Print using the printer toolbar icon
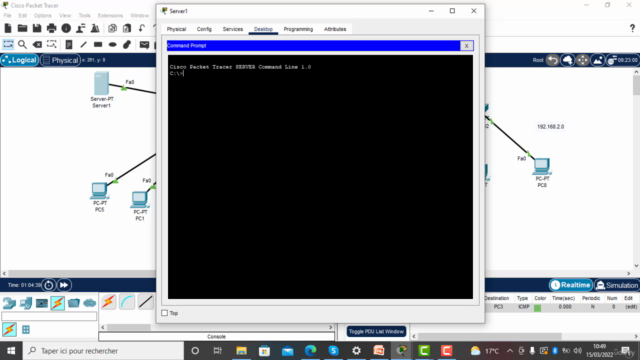Image resolution: width=640 pixels, height=360 pixels. pos(51,28)
